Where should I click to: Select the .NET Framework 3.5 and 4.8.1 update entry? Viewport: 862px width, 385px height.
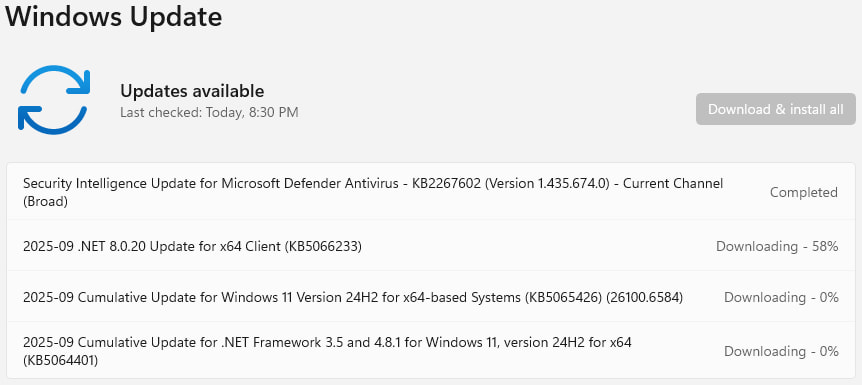(x=431, y=350)
